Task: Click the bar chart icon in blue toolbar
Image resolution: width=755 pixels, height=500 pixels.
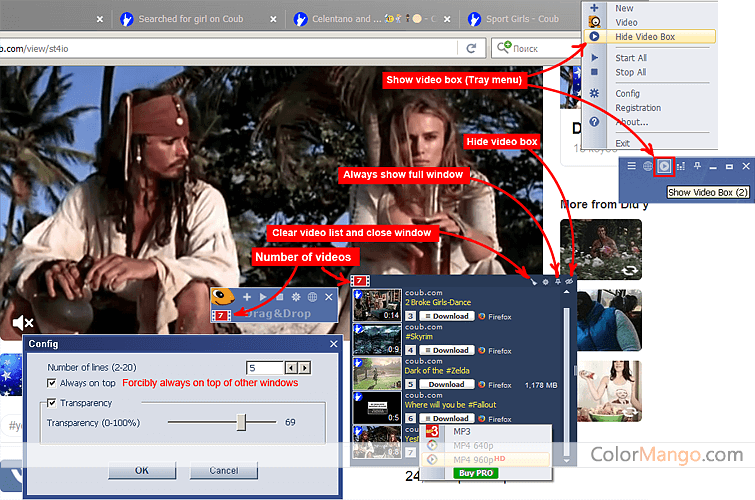Action: pyautogui.click(x=681, y=167)
